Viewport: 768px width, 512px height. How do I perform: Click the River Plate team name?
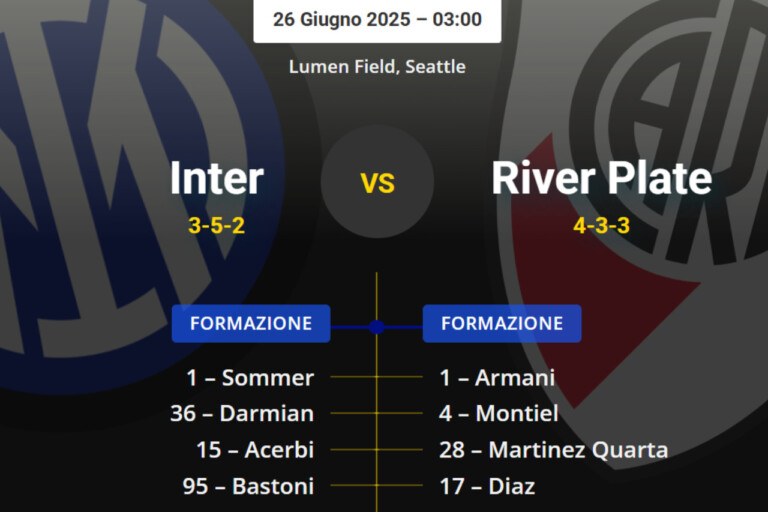coord(602,178)
